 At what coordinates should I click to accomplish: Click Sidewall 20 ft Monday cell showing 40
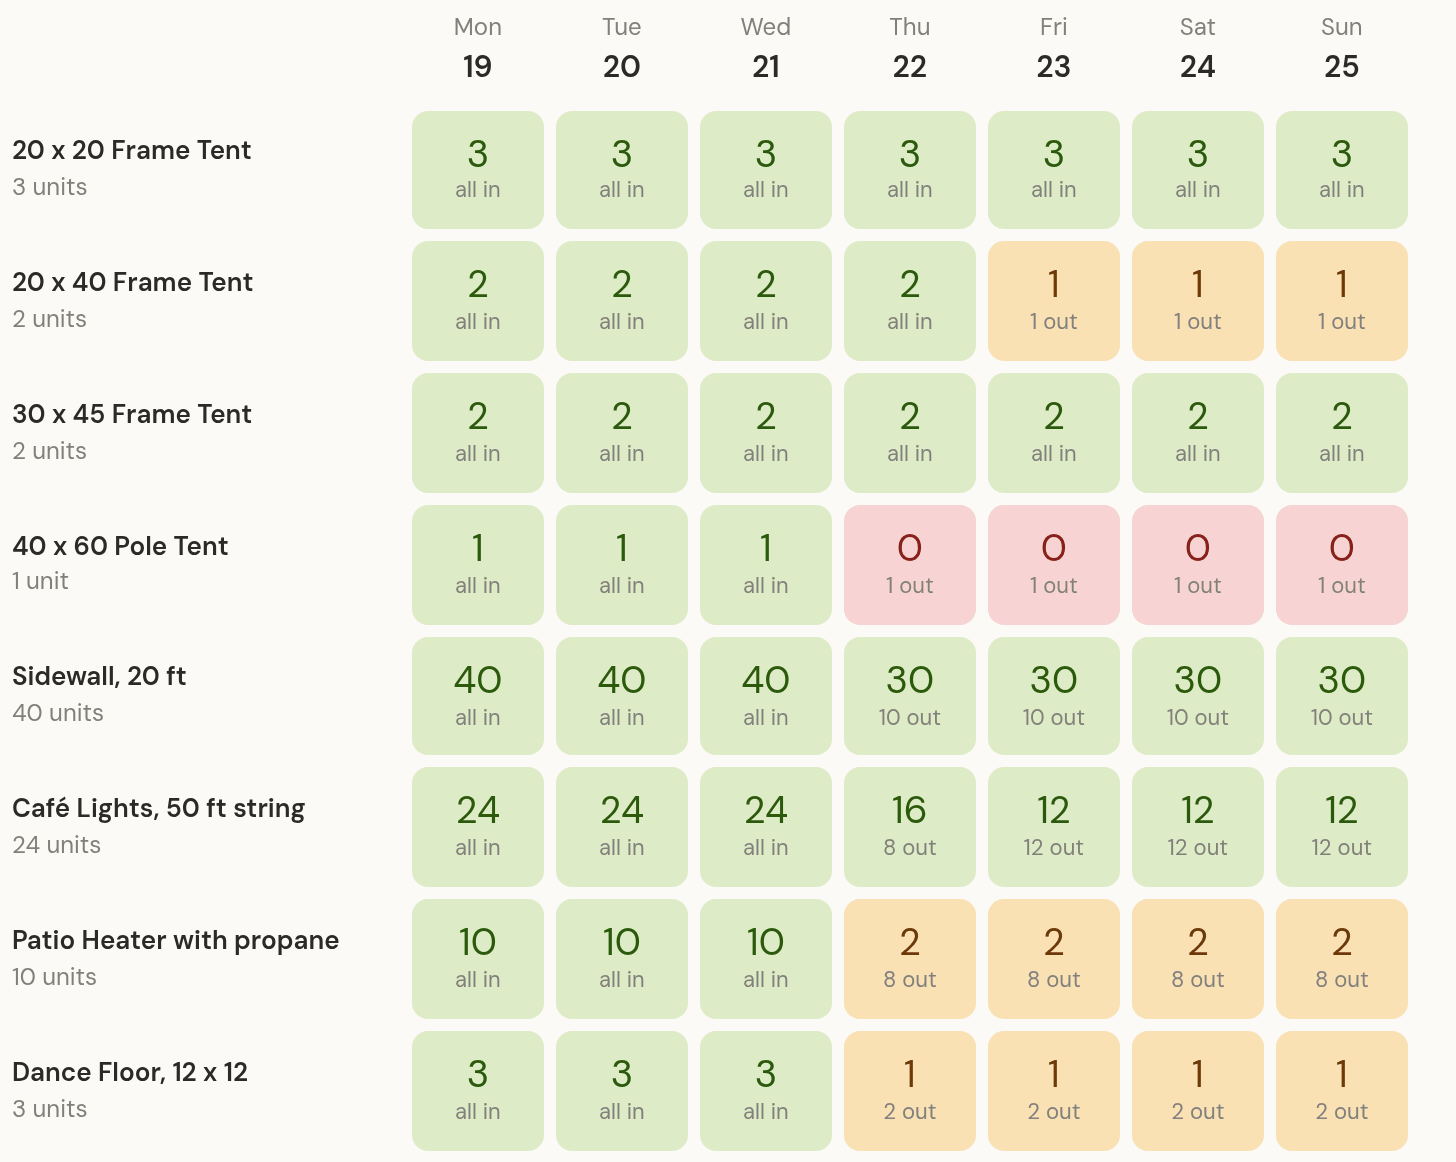(x=478, y=696)
